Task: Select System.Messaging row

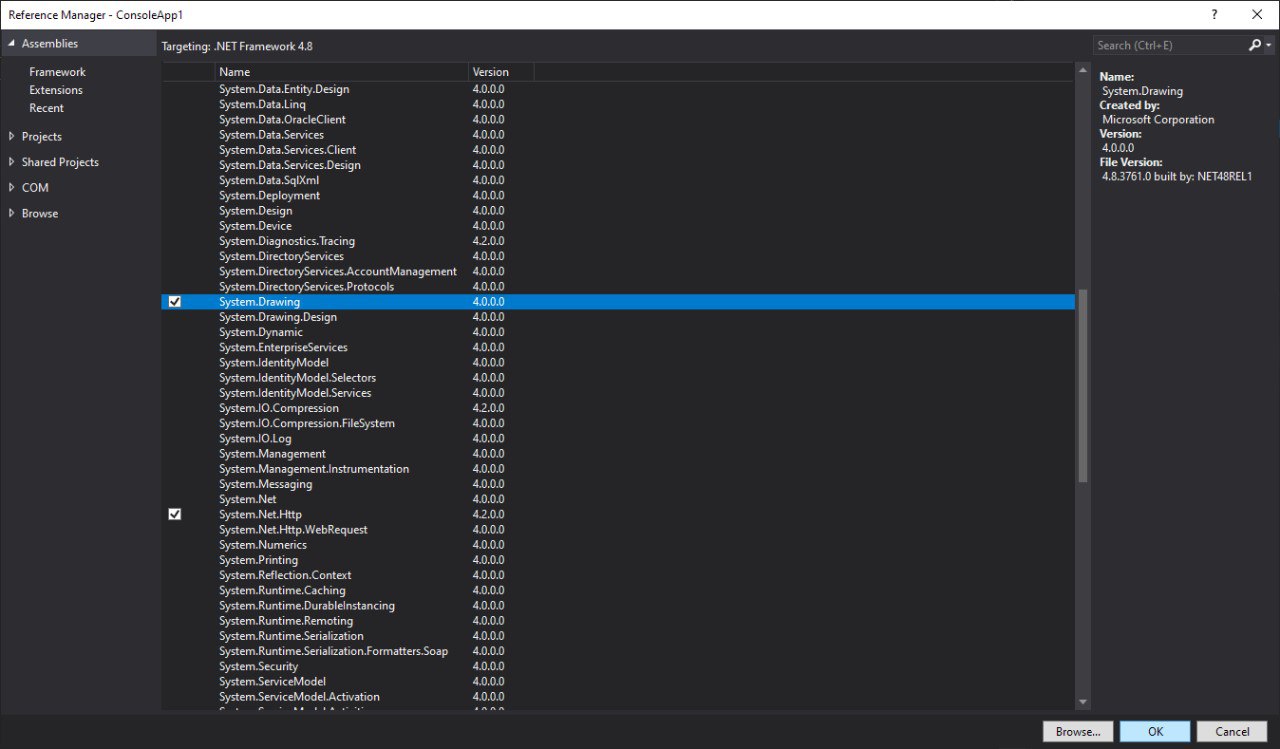Action: tap(618, 484)
